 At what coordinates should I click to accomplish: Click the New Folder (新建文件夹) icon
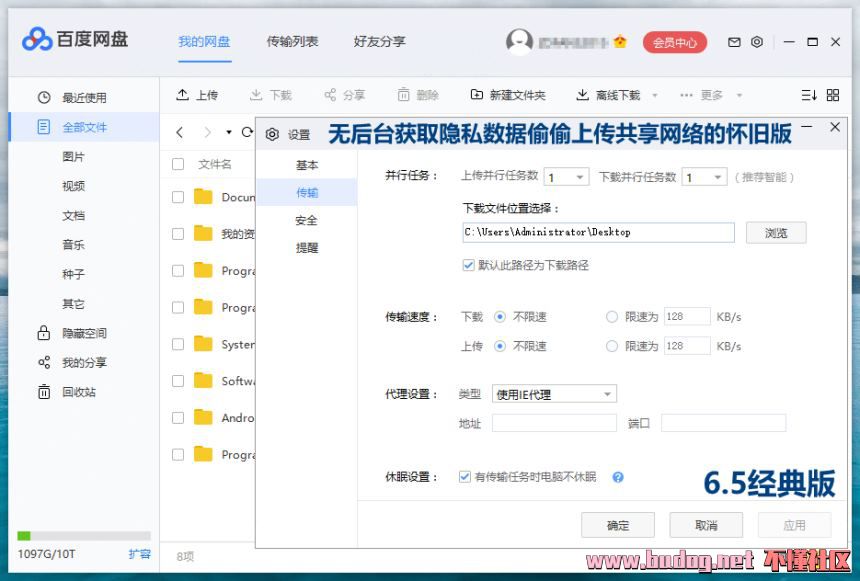pos(508,95)
